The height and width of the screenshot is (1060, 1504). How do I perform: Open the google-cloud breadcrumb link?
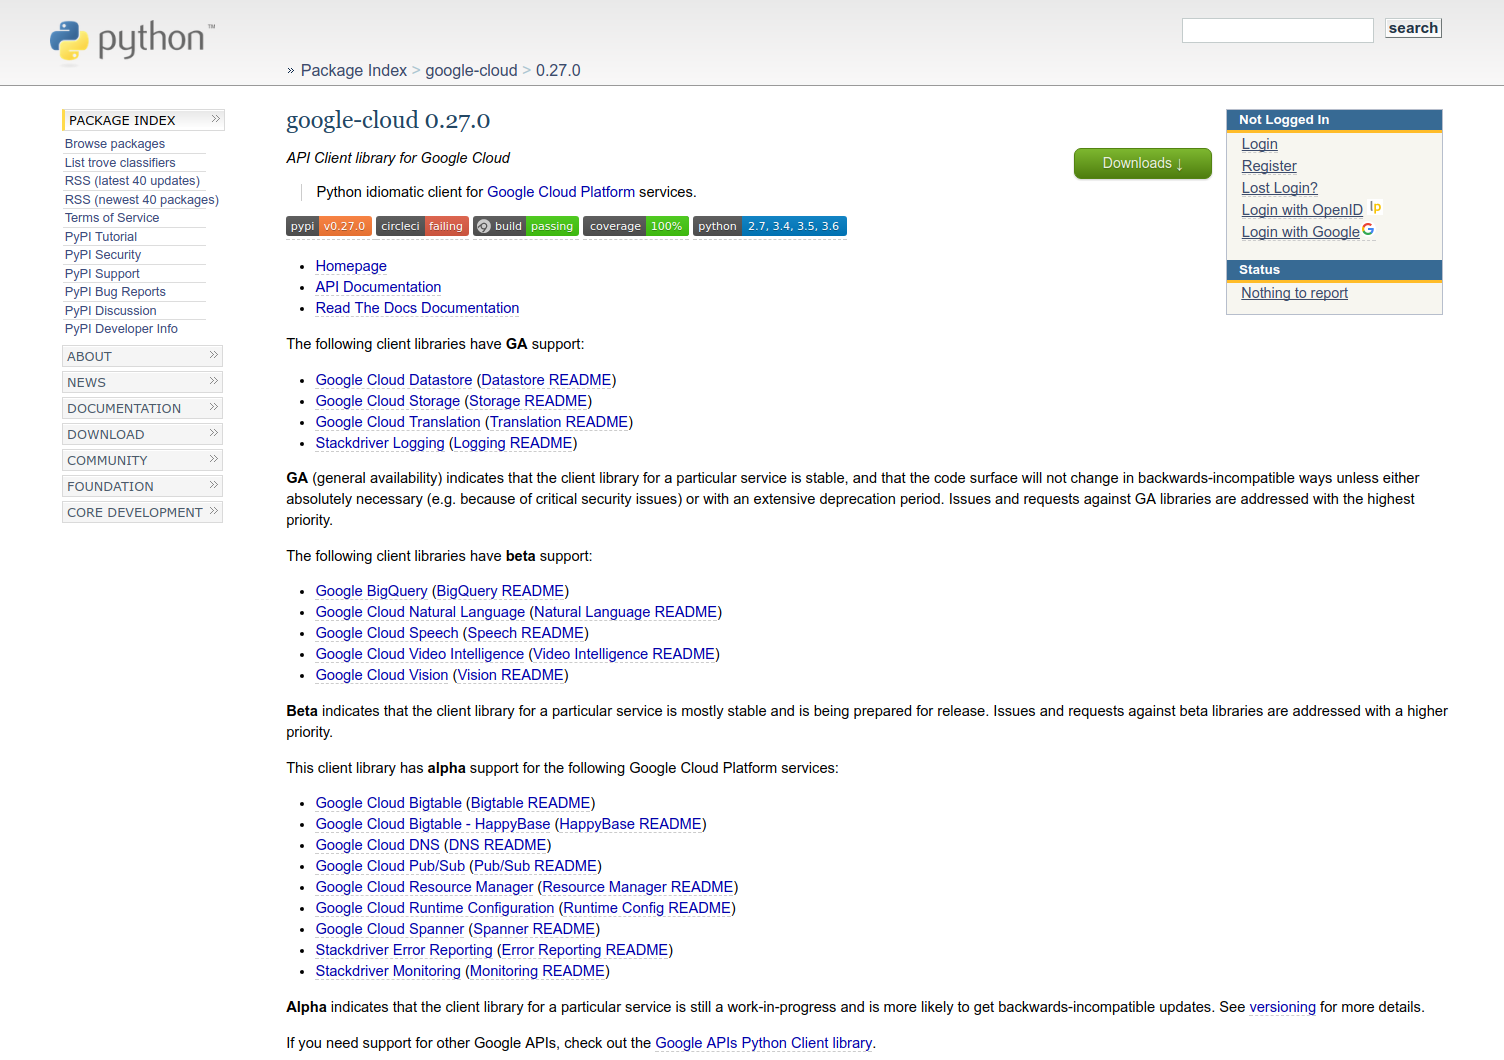[x=471, y=70]
